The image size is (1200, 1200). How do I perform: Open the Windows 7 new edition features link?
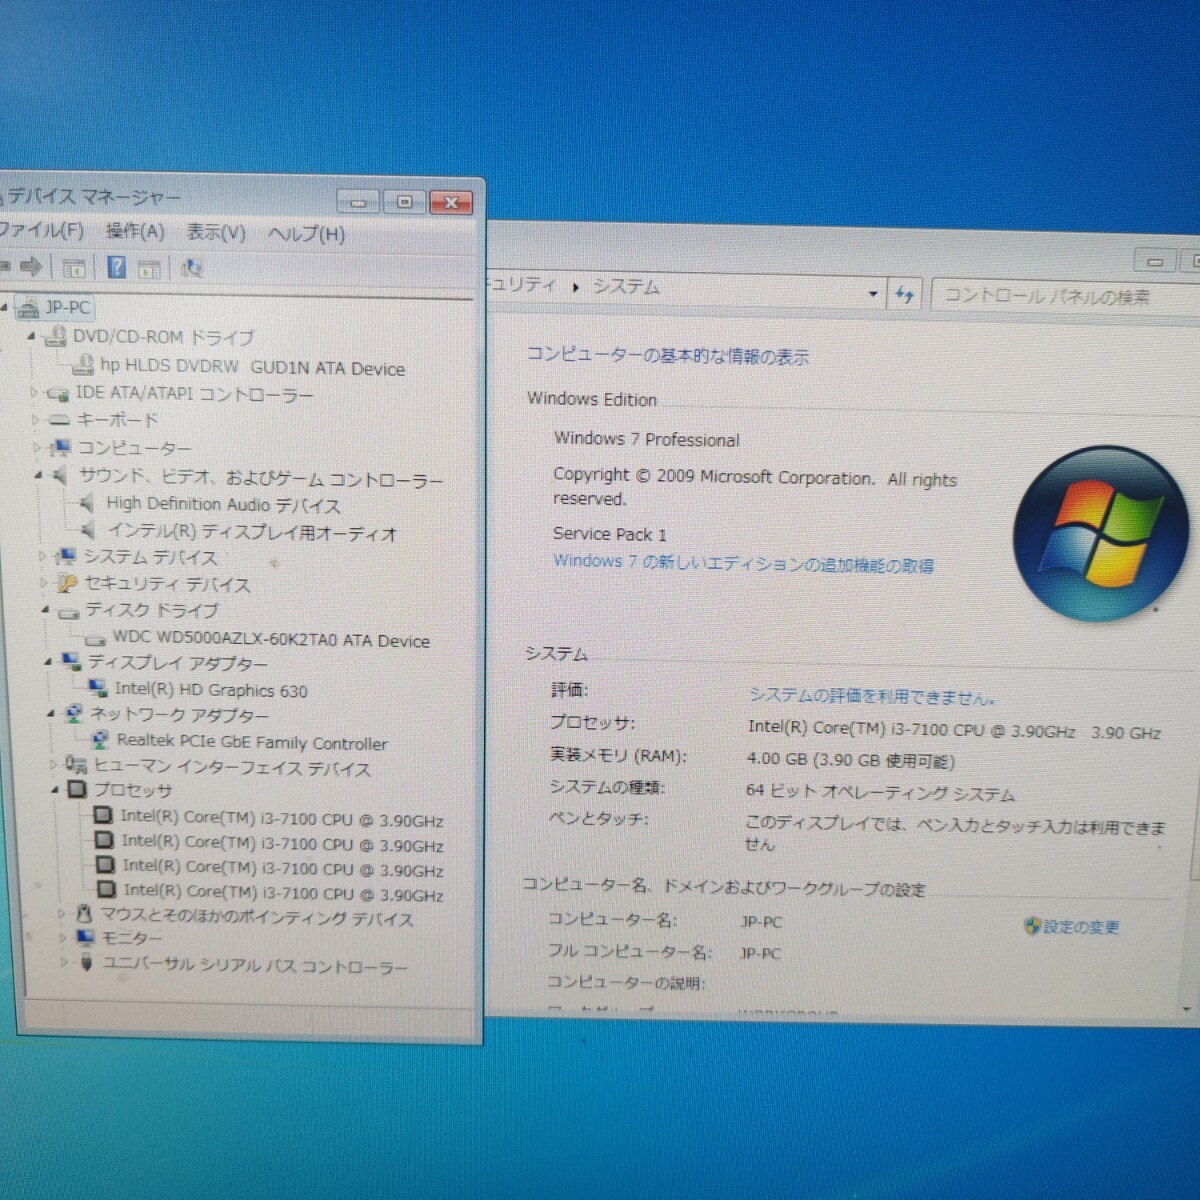tap(743, 563)
